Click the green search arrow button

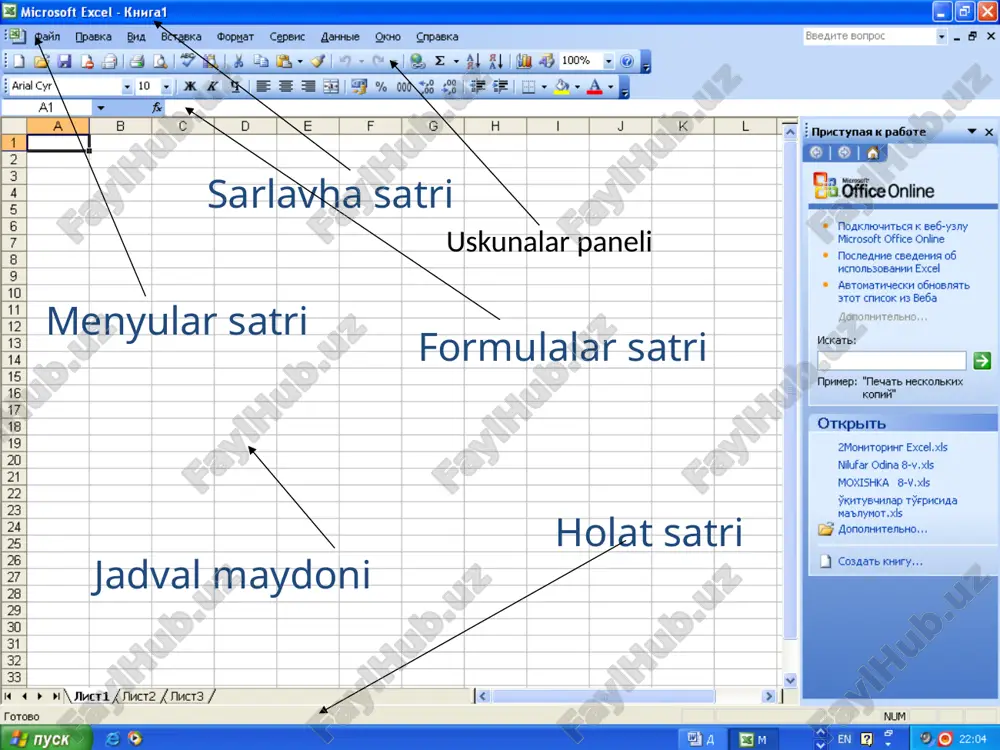(x=982, y=361)
